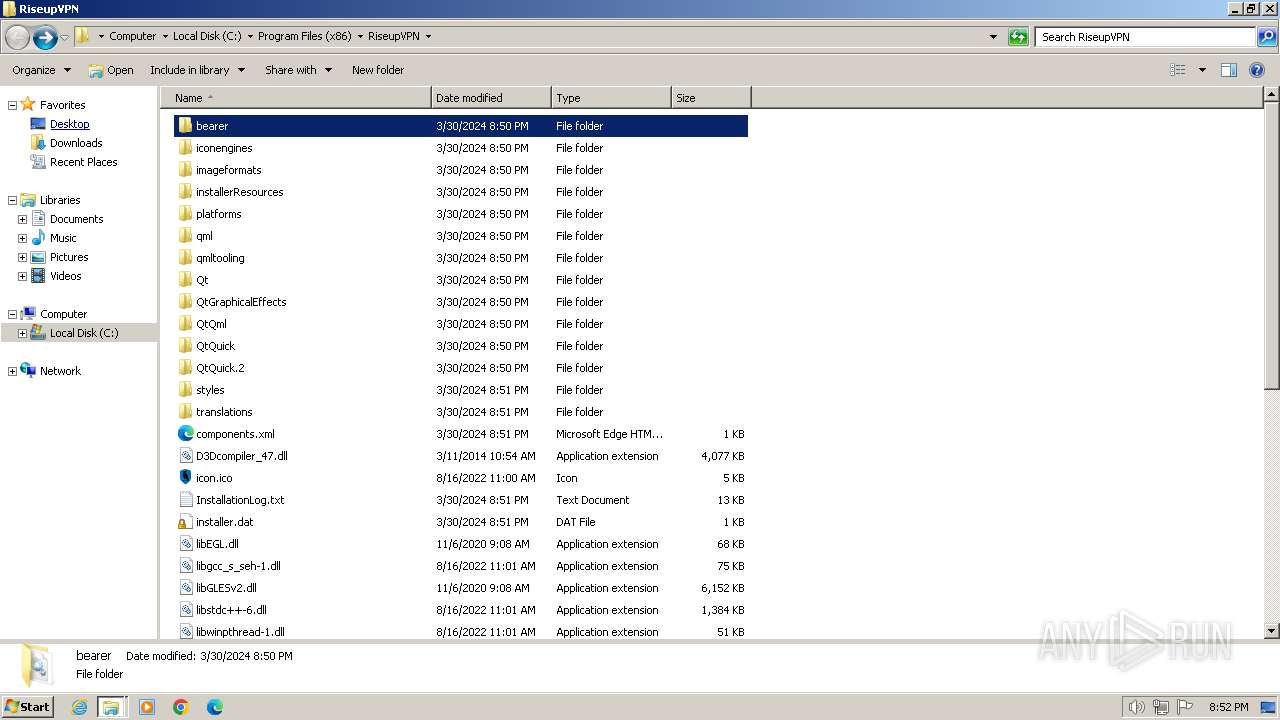This screenshot has height=720, width=1280.
Task: Collapse the Favorites tree section
Action: 12,105
